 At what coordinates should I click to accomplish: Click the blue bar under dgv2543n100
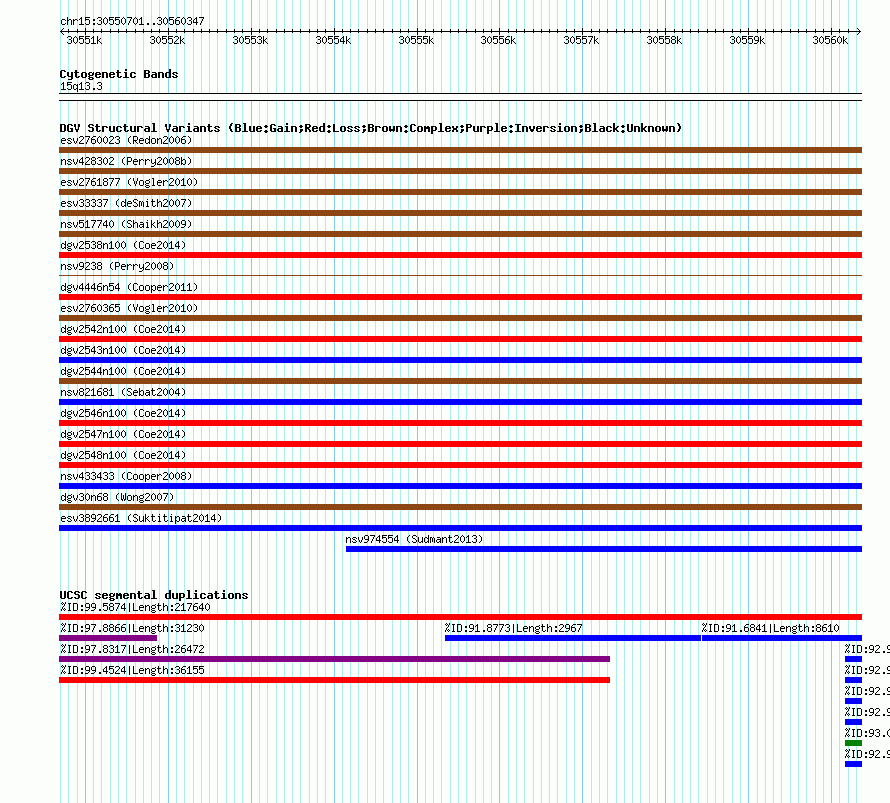(460, 360)
